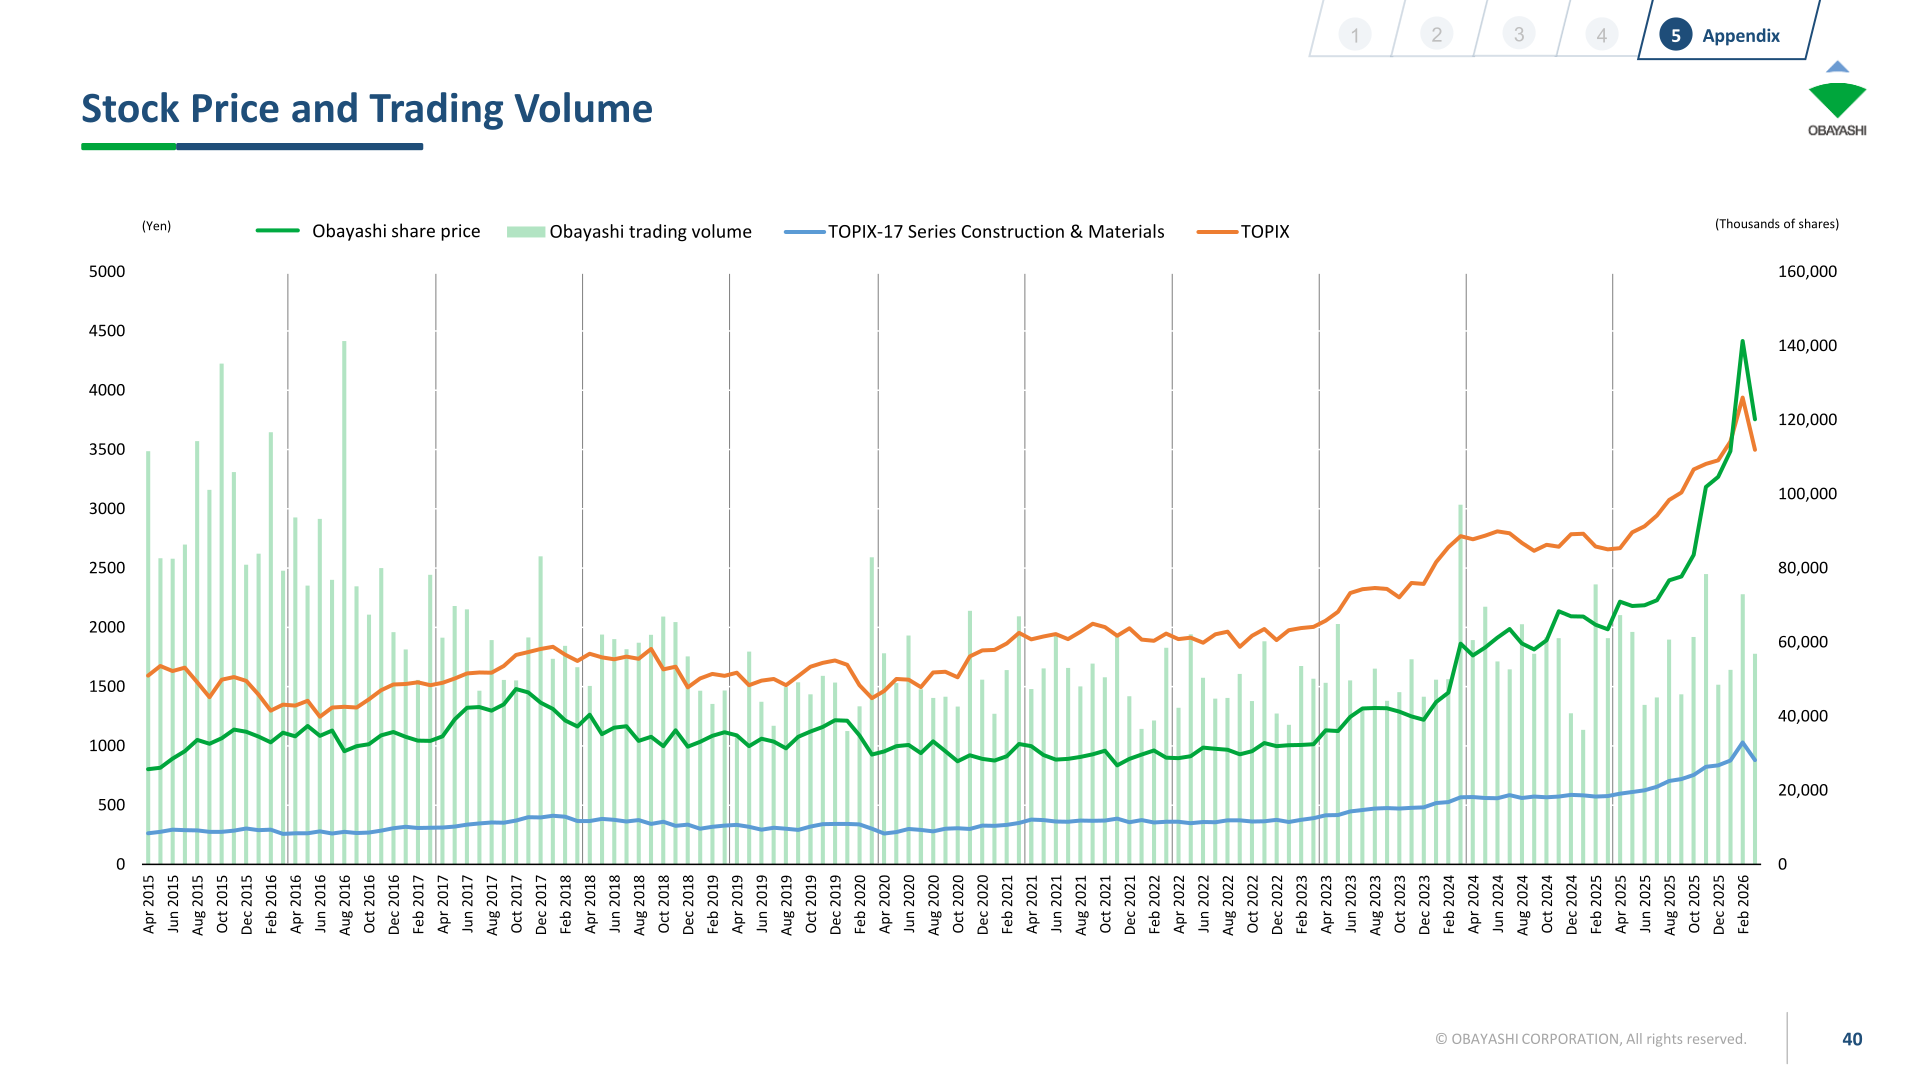Click the '(Thousands of shares)' axis unit label

1777,224
